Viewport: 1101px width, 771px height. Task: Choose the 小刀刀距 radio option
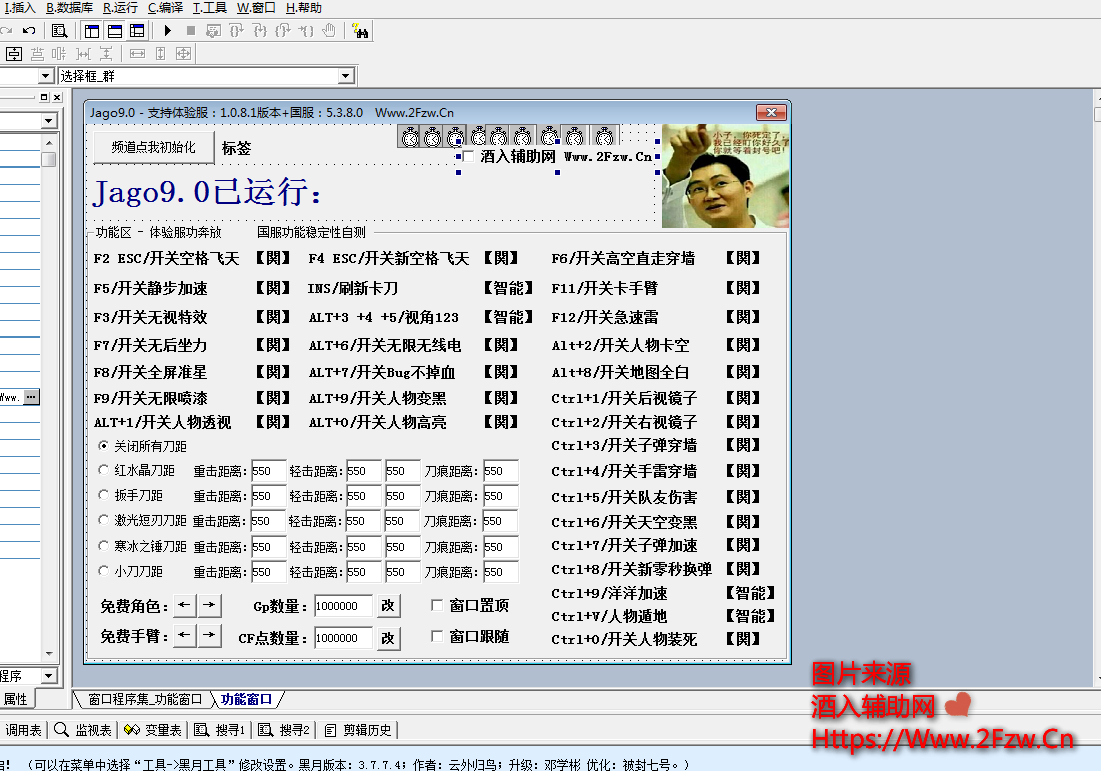click(104, 571)
